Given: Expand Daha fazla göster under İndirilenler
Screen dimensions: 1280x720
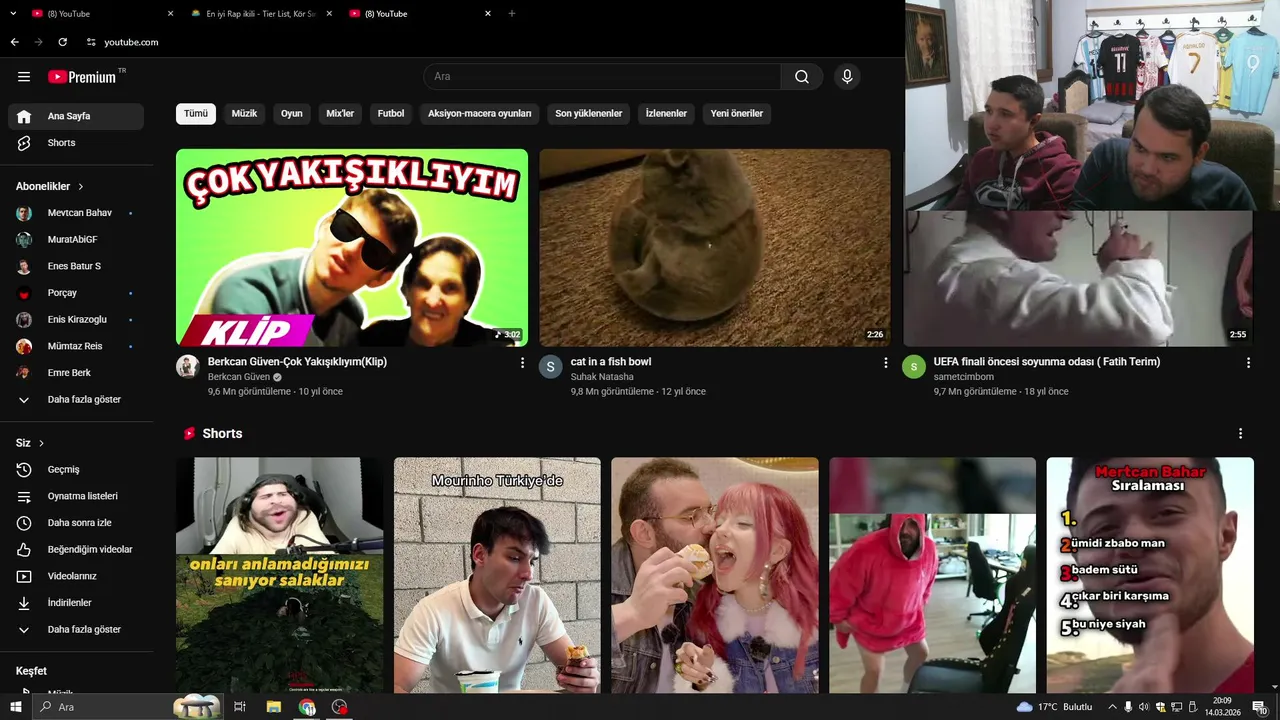Looking at the screenshot, I should [76, 630].
